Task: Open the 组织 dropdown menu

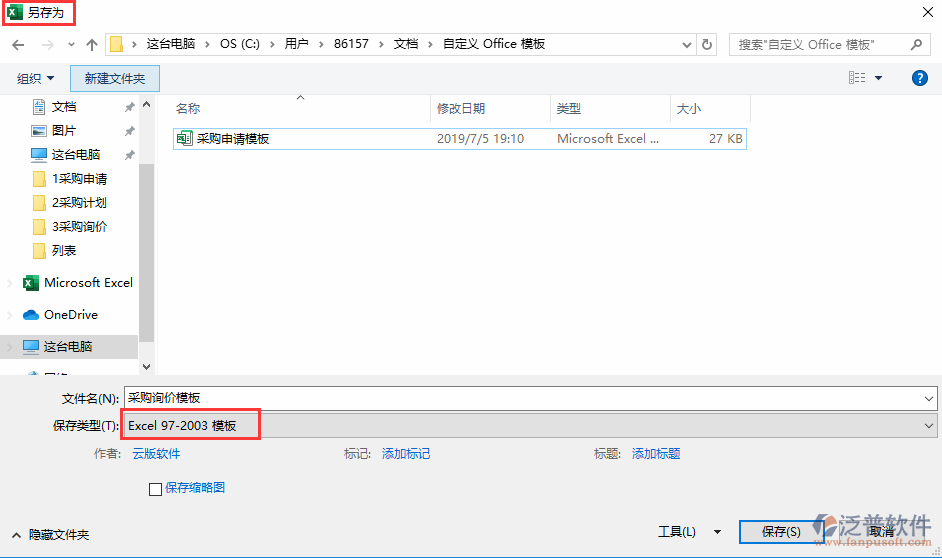Action: [x=35, y=78]
